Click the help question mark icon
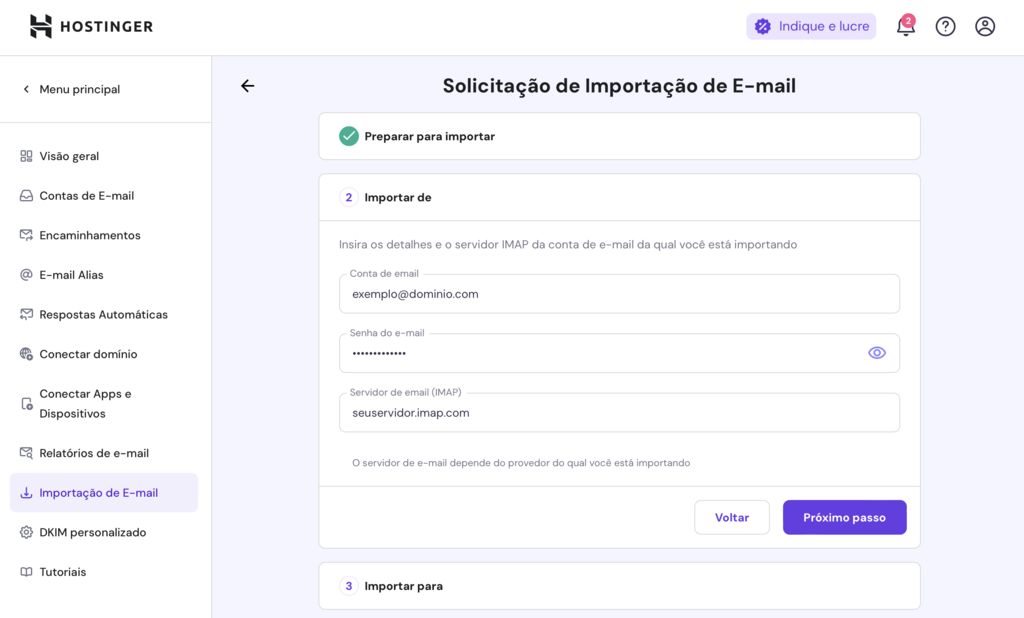 click(x=945, y=26)
